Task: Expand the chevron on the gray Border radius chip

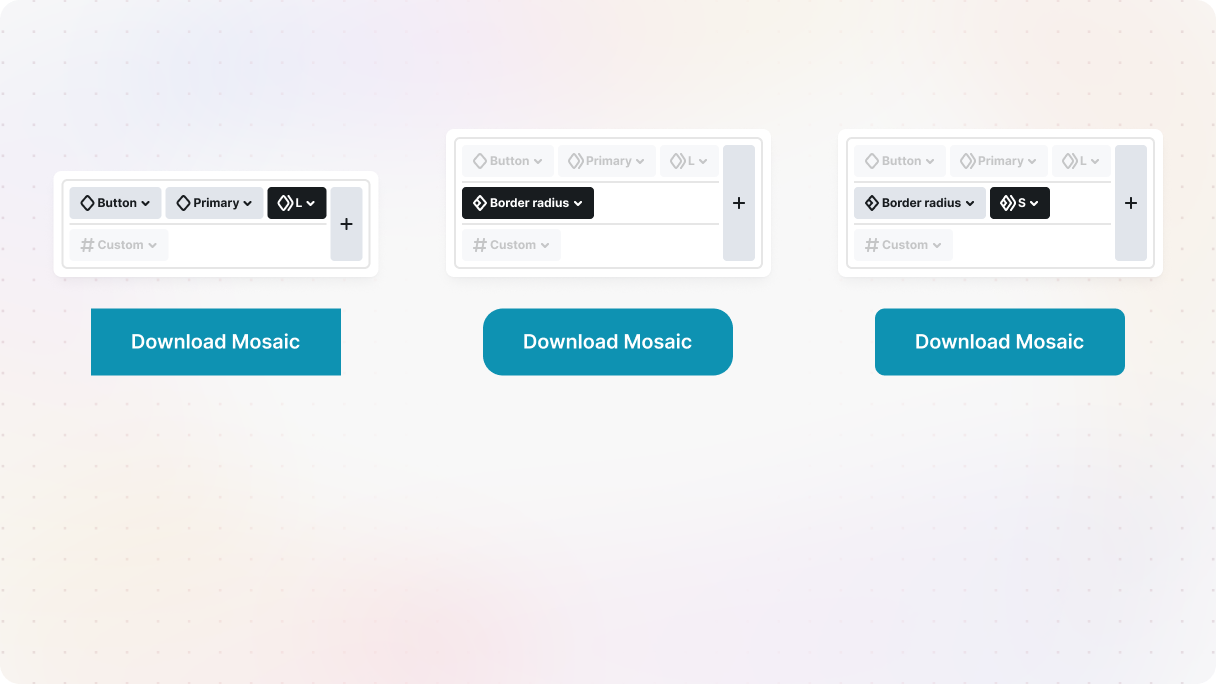Action: click(x=970, y=204)
